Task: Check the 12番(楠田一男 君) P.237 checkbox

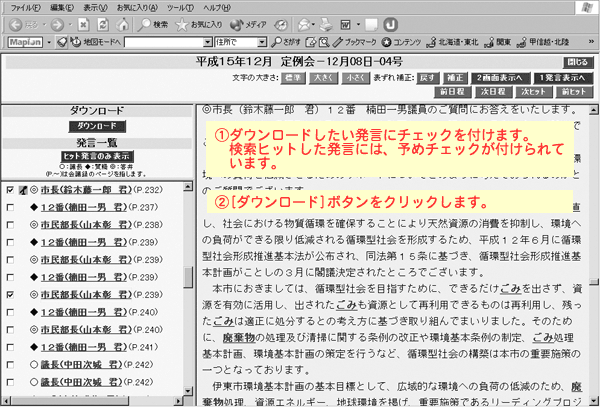Action: 9,207
